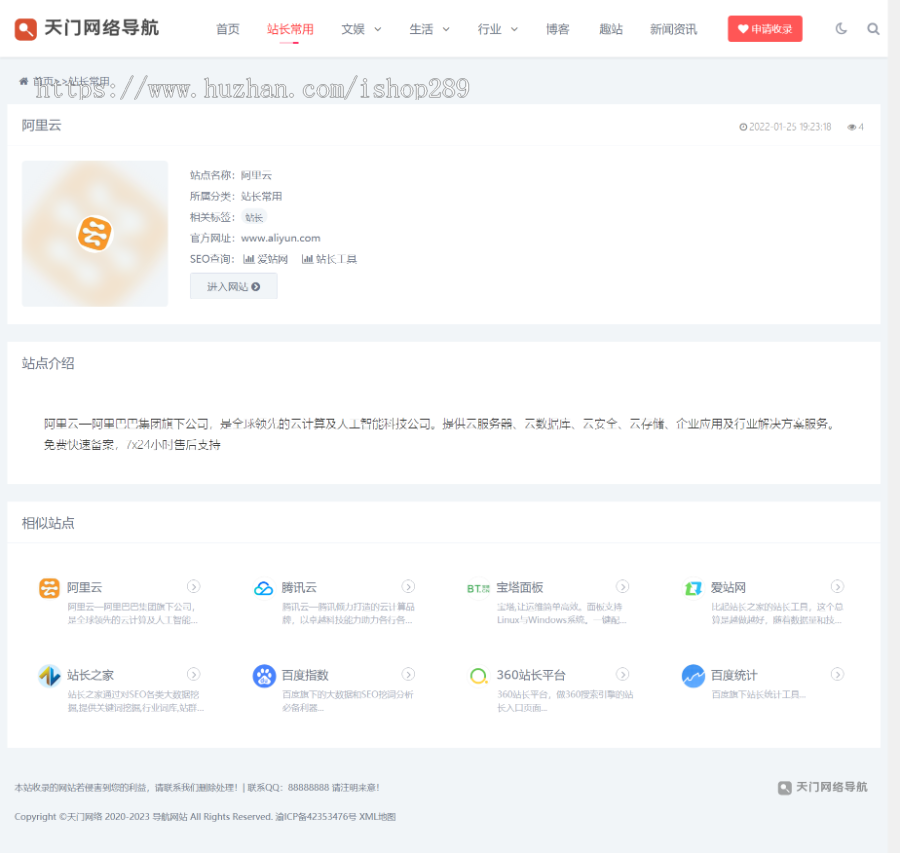Click the arrow icon on 宝塔面板 card
900x853 pixels.
(x=623, y=586)
